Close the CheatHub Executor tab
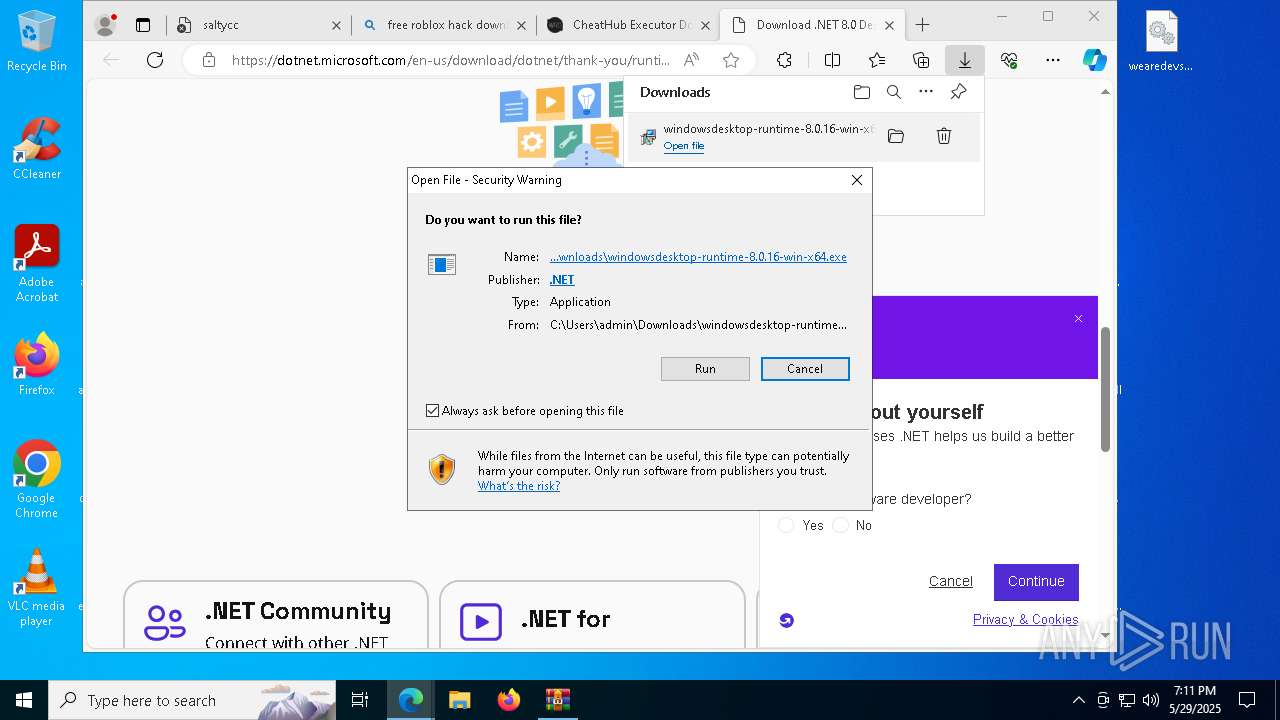Viewport: 1280px width, 720px height. (706, 25)
